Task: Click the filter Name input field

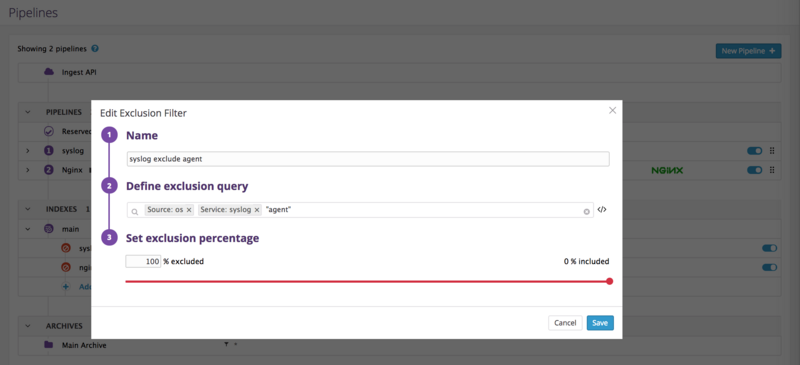Action: pos(368,159)
